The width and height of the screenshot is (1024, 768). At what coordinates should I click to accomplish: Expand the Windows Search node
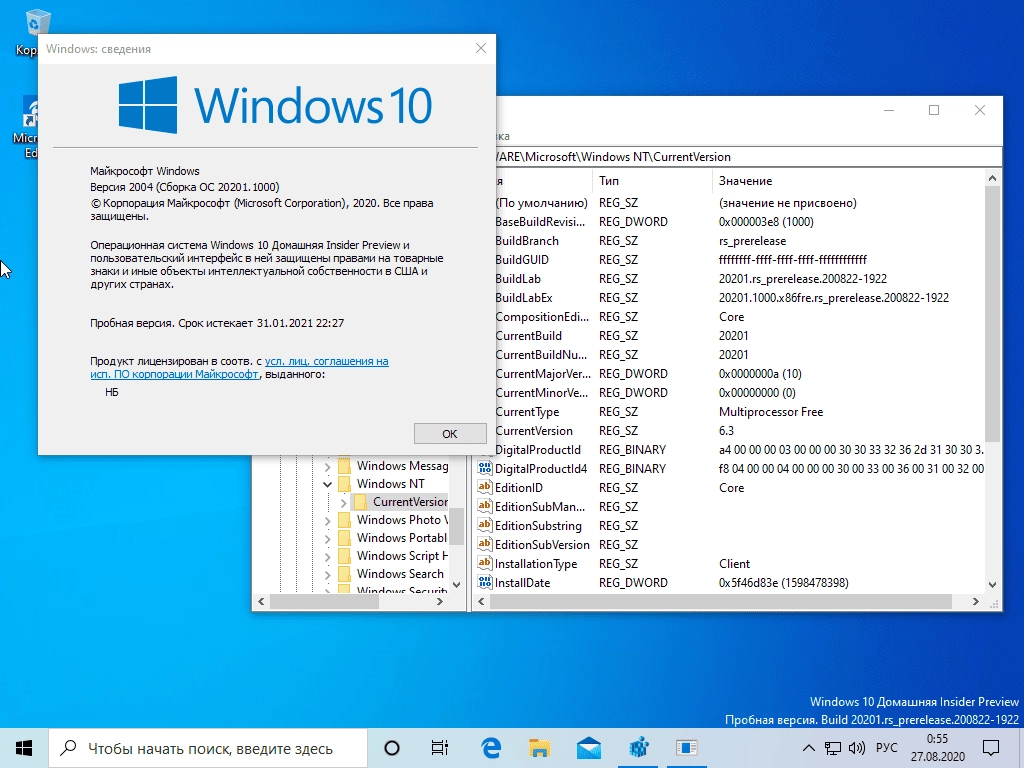[327, 575]
